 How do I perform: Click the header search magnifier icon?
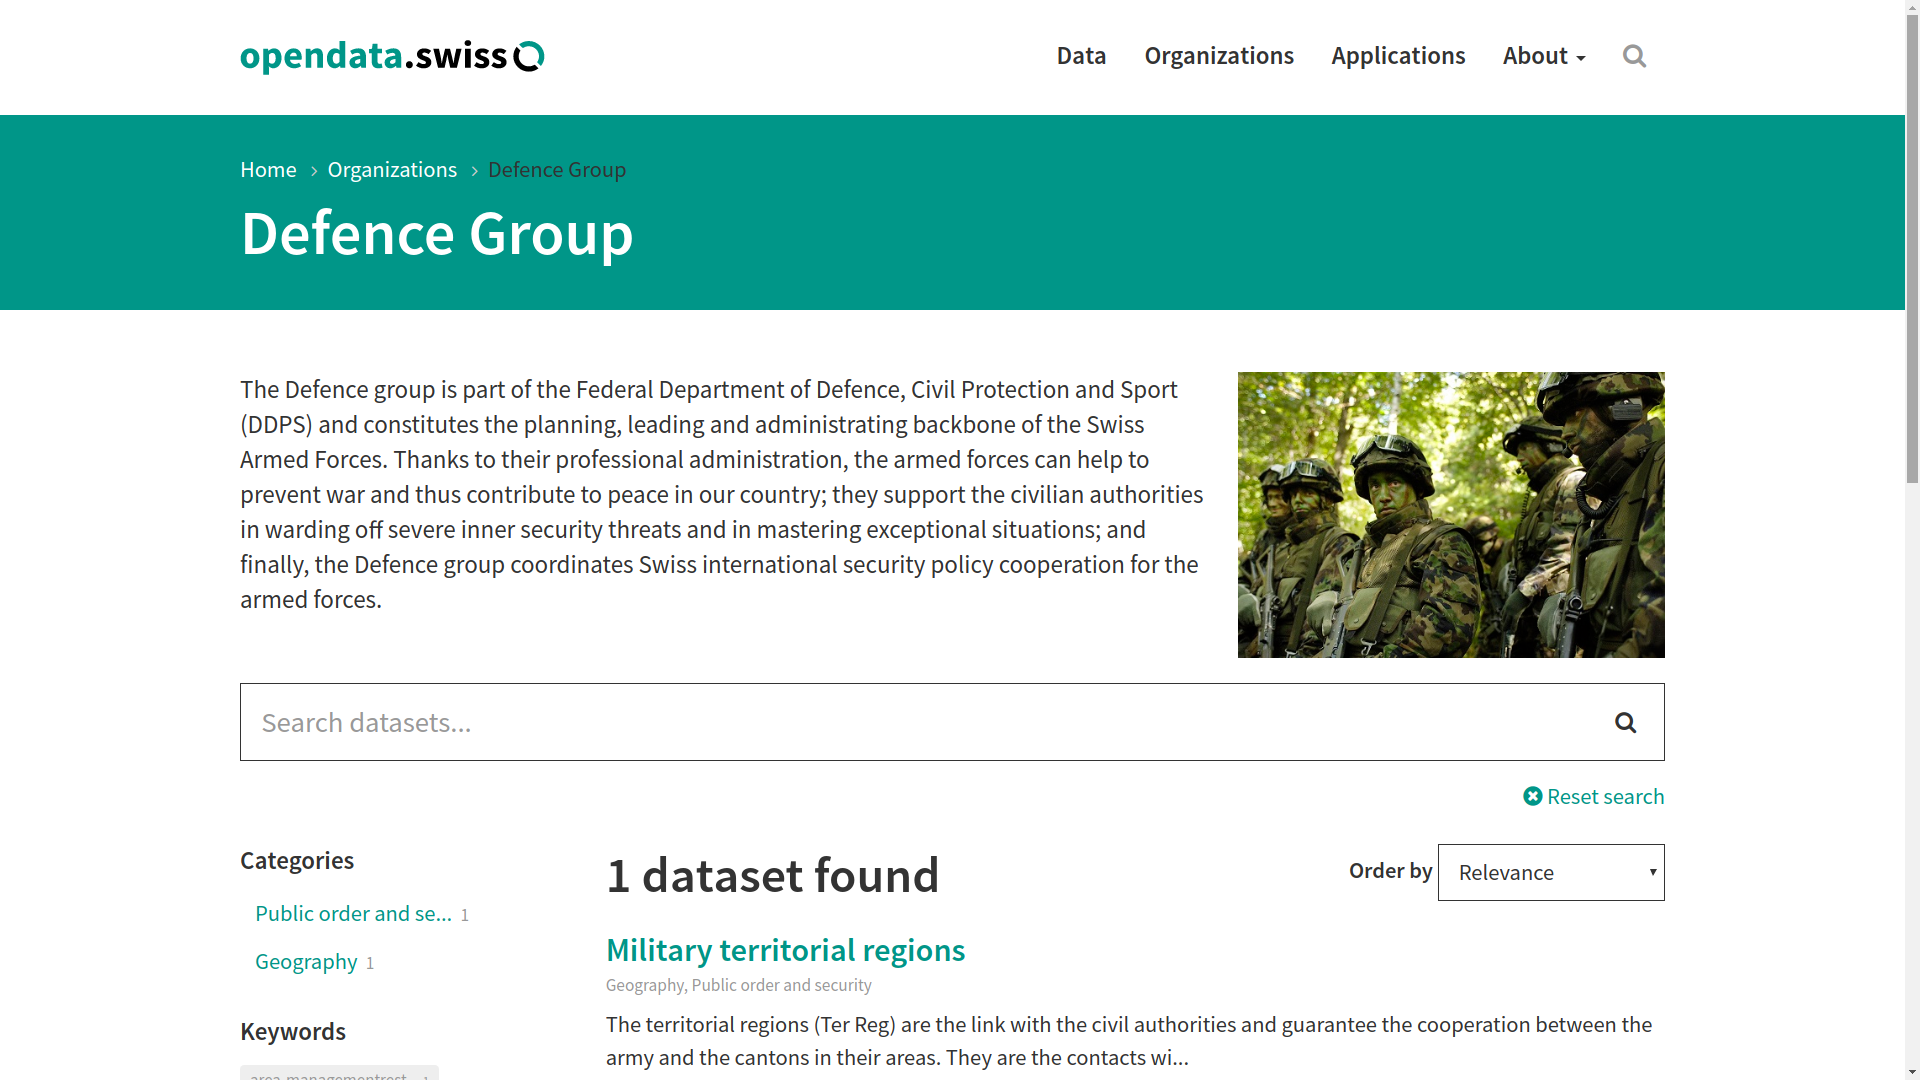(1634, 56)
